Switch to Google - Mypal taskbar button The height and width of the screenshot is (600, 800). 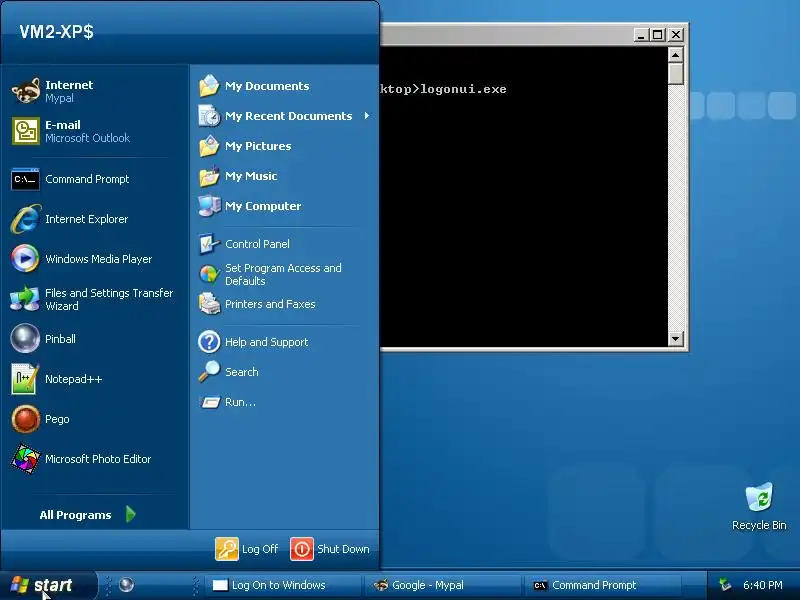coord(443,585)
